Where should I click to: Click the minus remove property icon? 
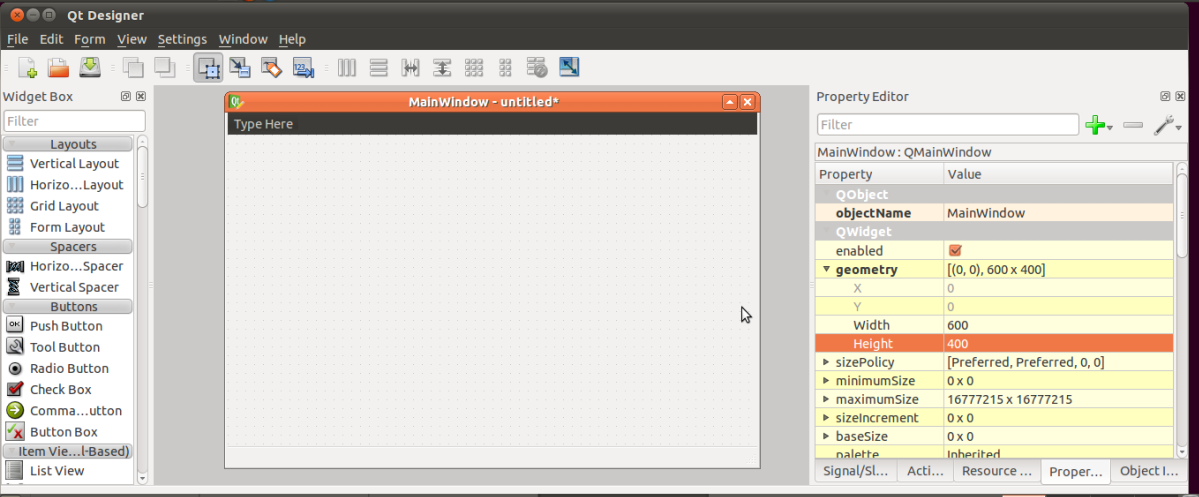(1132, 125)
